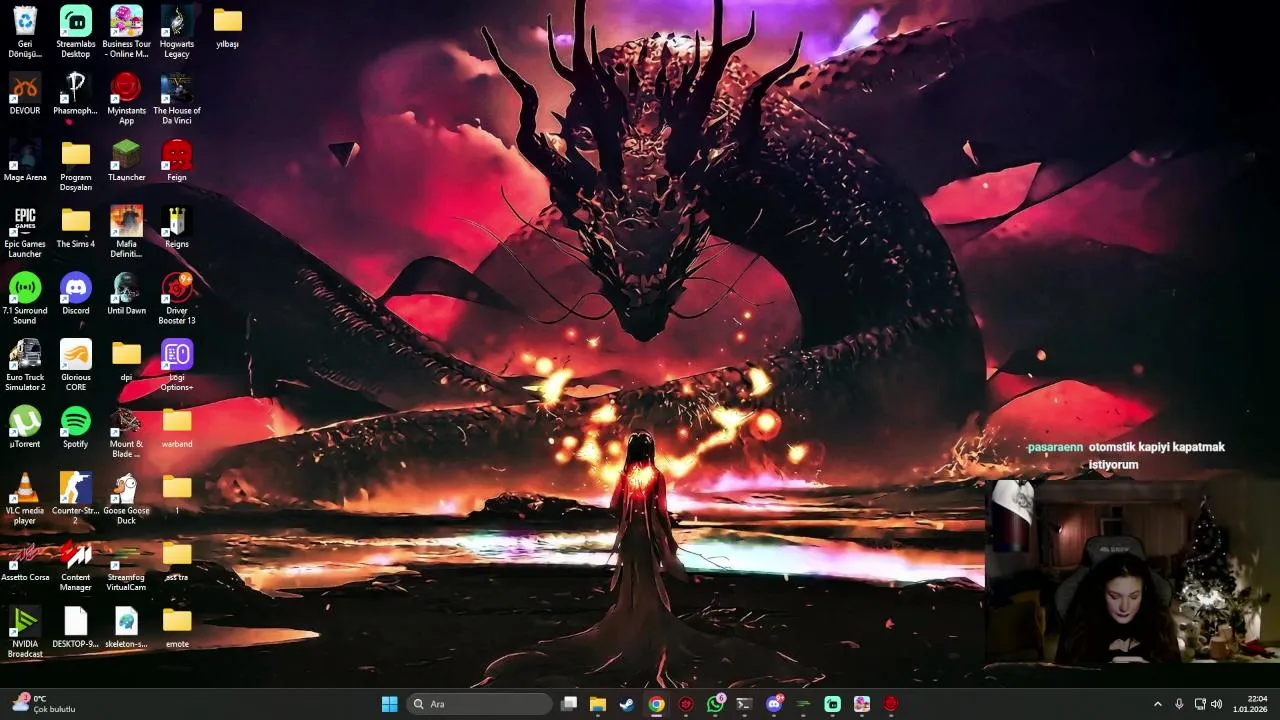This screenshot has width=1280, height=720.
Task: Select the warband folder
Action: (x=177, y=428)
